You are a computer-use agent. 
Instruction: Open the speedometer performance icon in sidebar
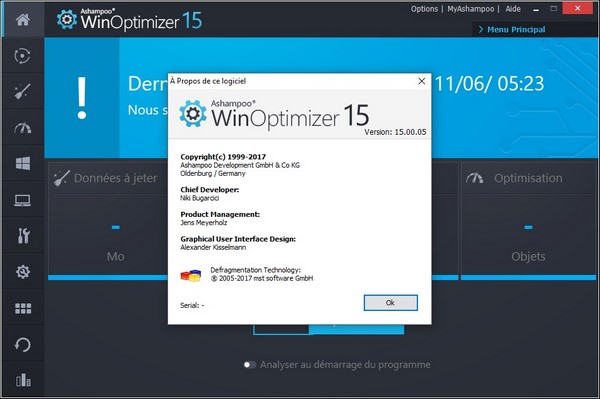[23, 128]
